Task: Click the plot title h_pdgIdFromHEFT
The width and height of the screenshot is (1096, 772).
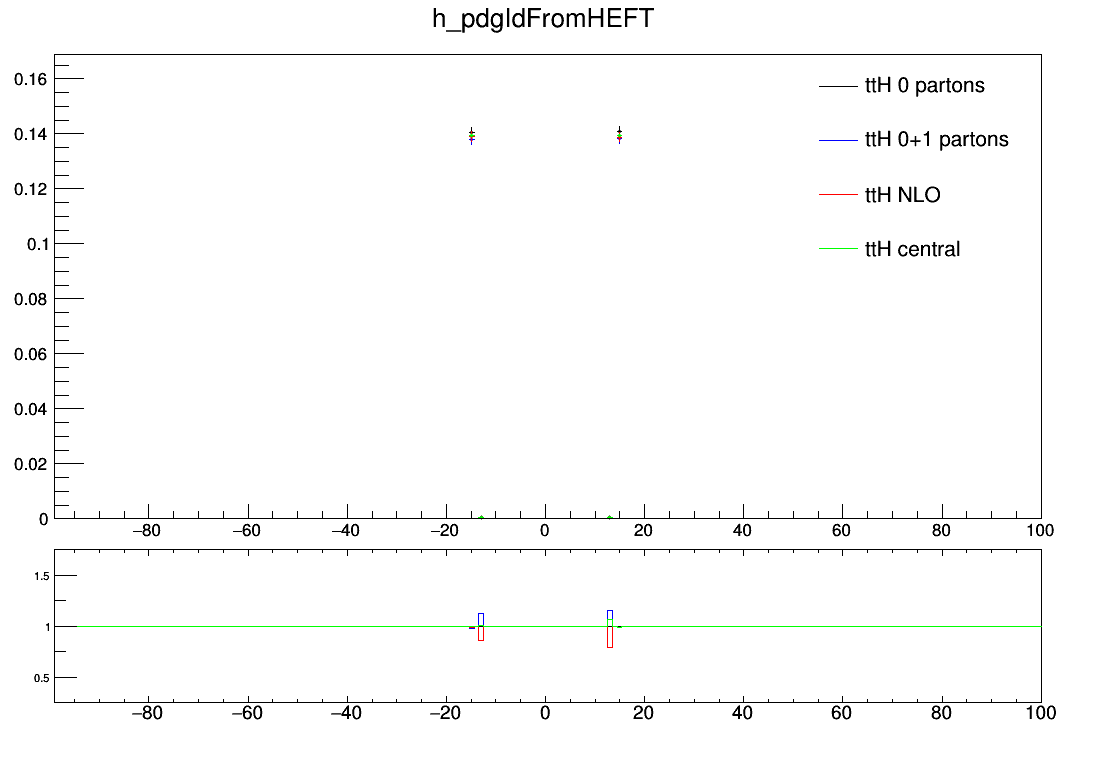Action: coord(543,19)
